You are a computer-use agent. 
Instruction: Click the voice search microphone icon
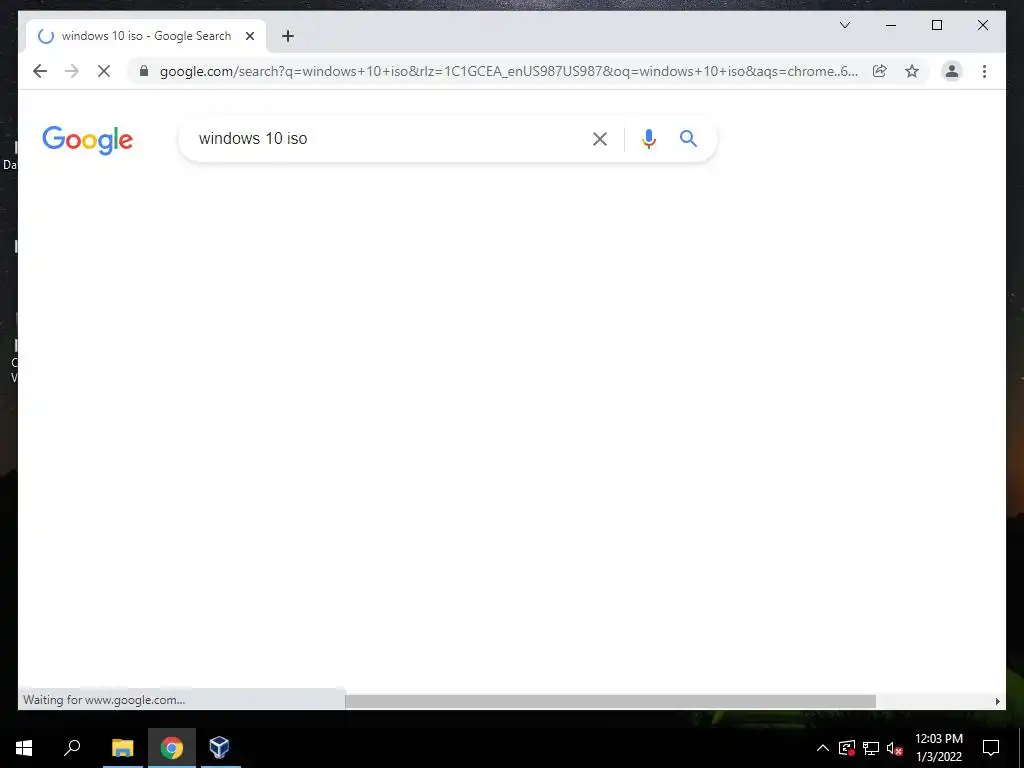pos(648,138)
